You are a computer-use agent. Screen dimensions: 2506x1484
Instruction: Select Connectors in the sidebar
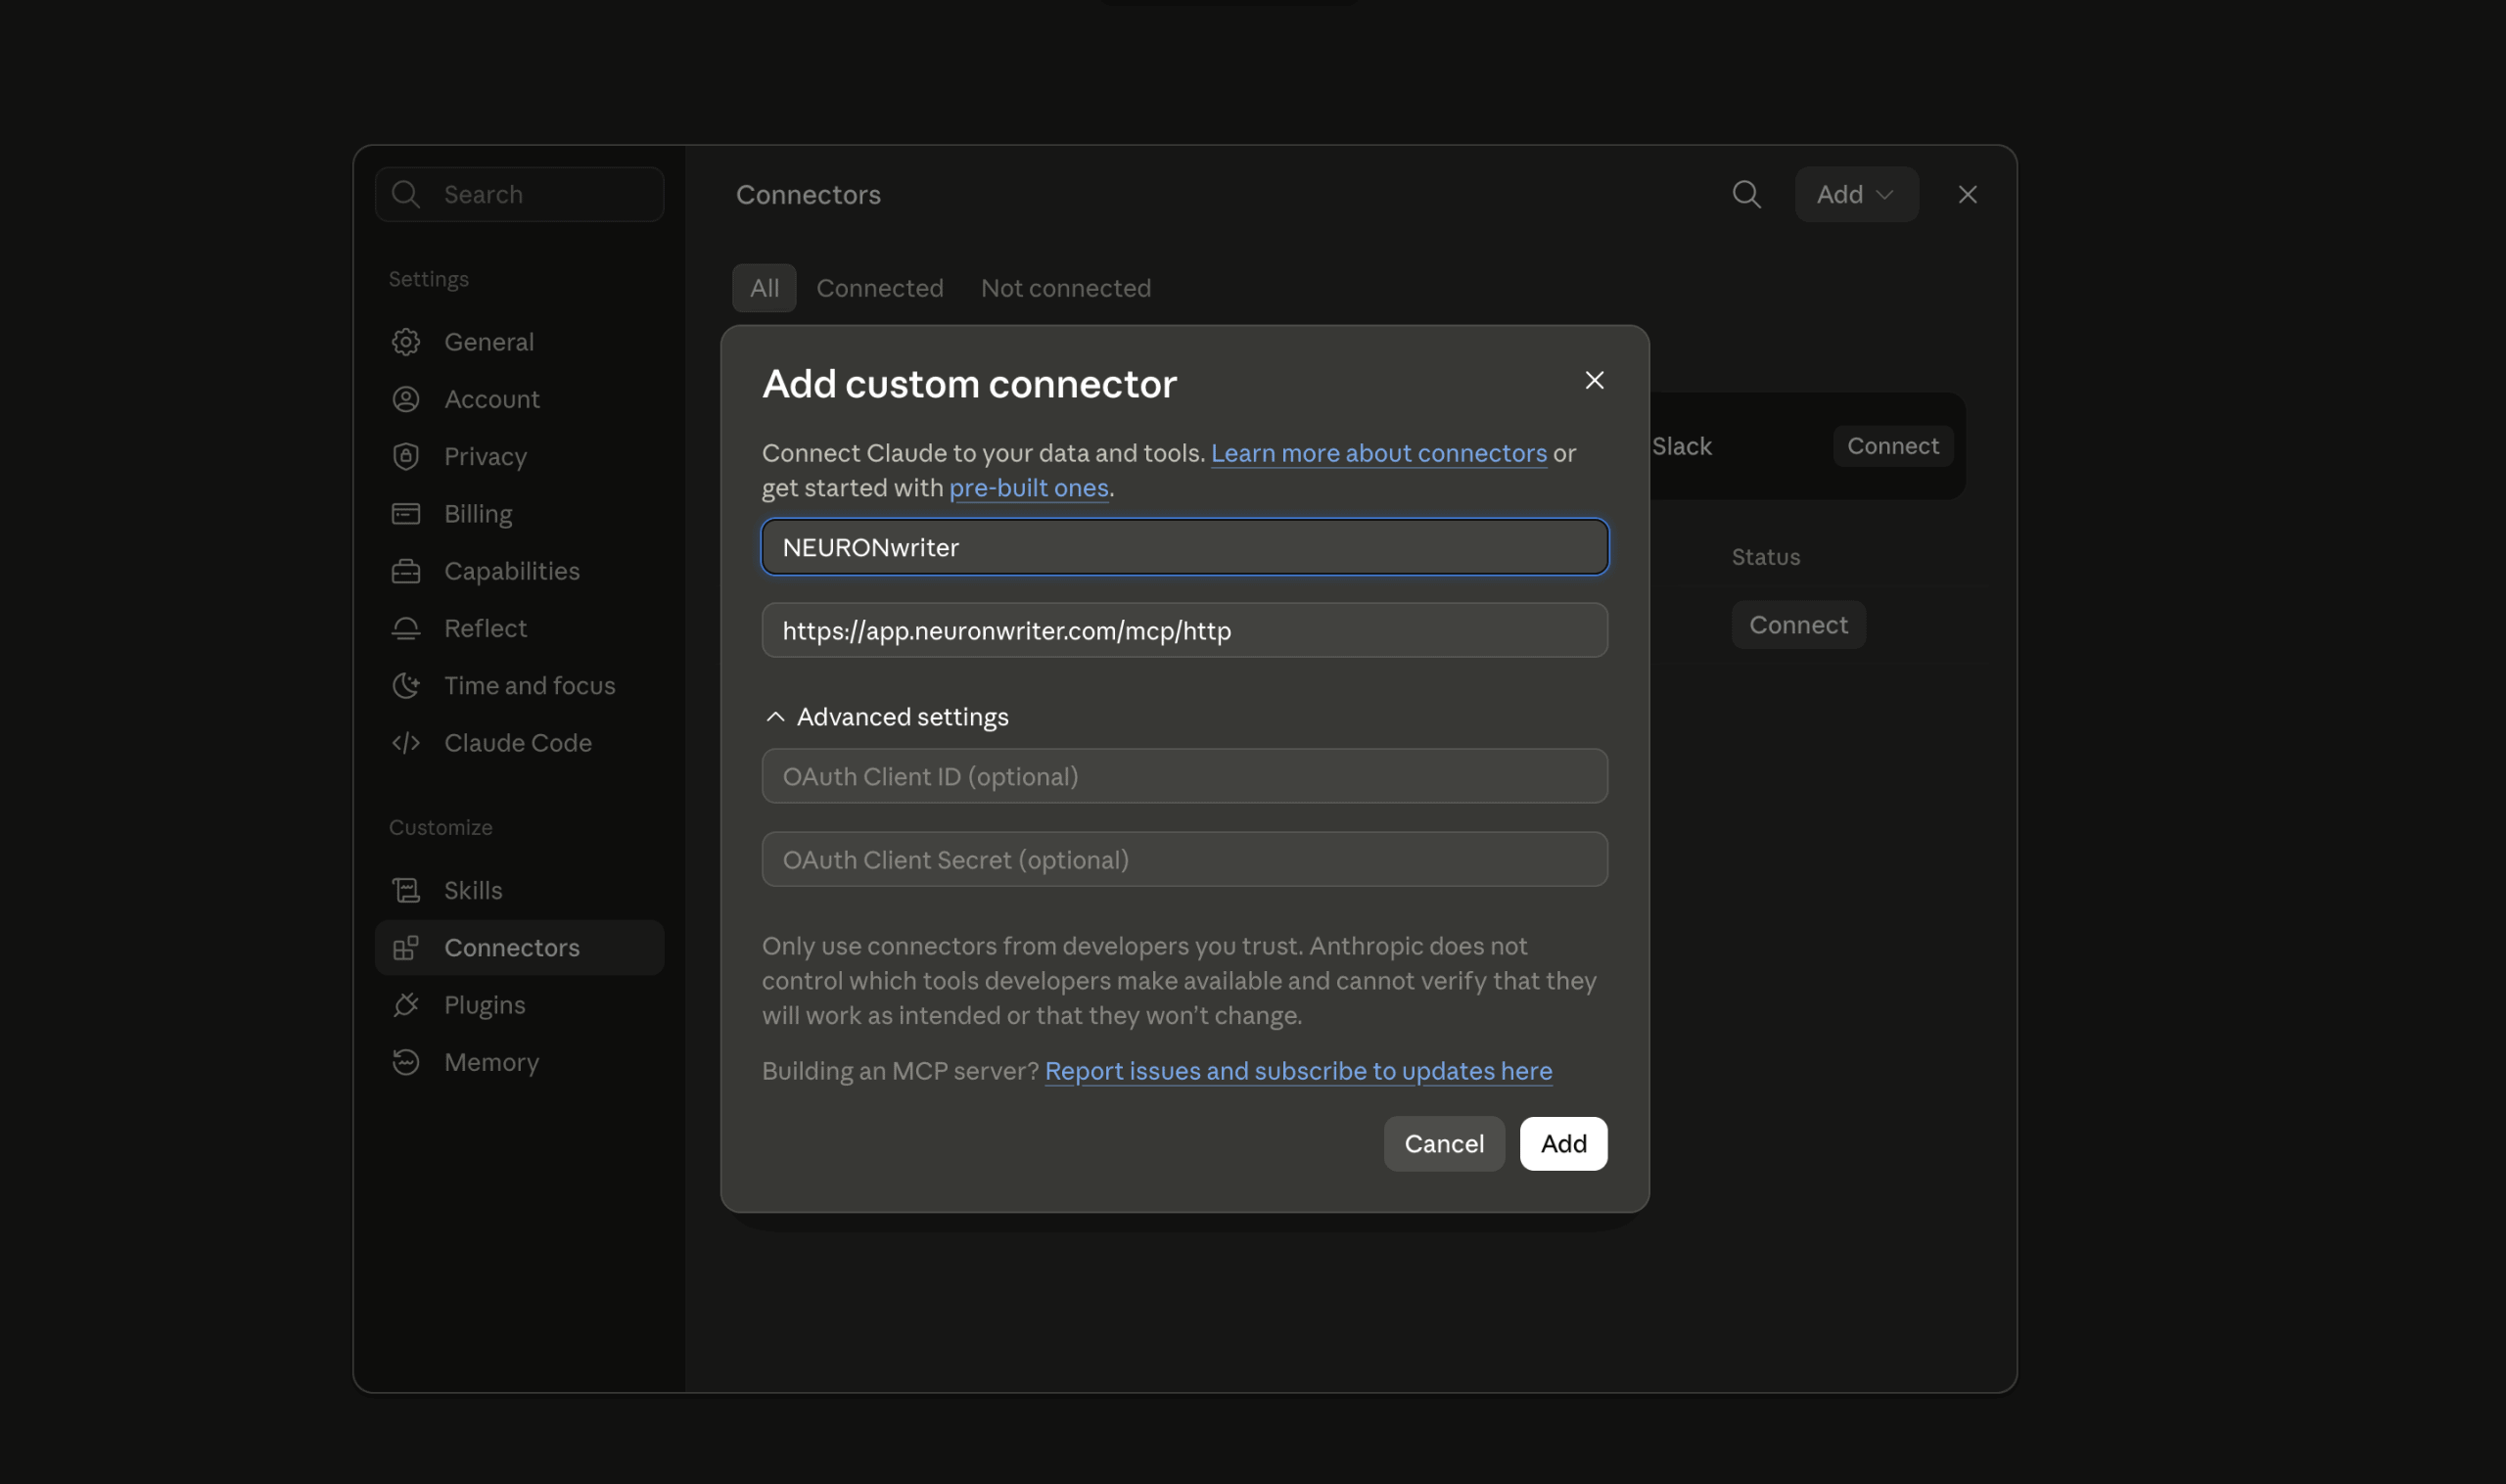[x=519, y=948]
